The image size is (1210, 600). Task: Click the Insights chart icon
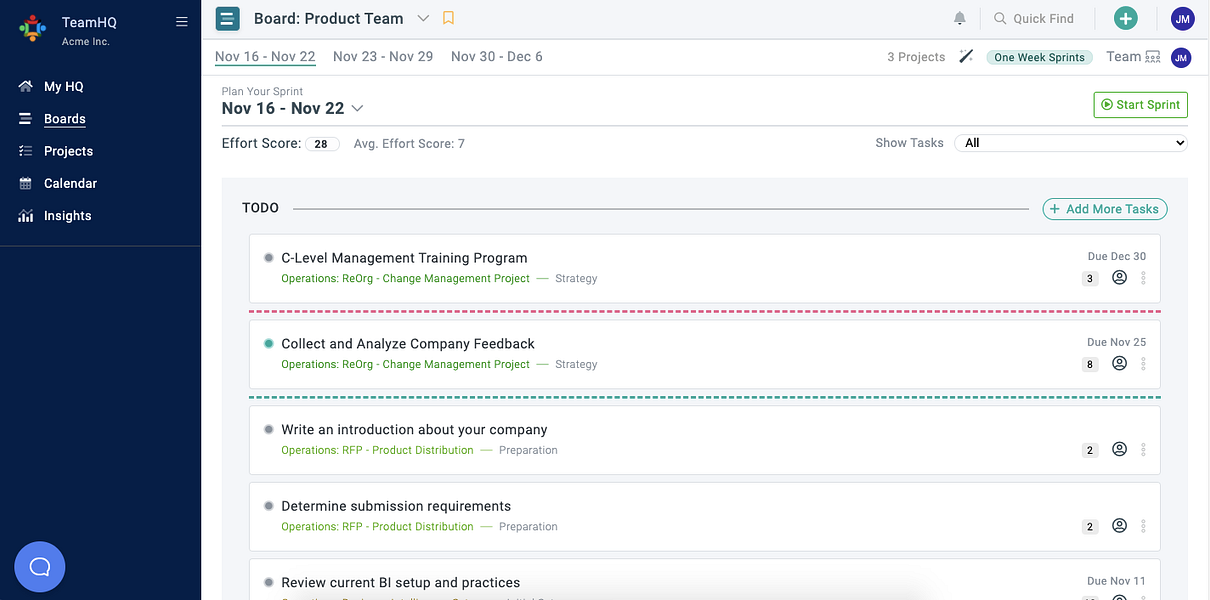26,216
